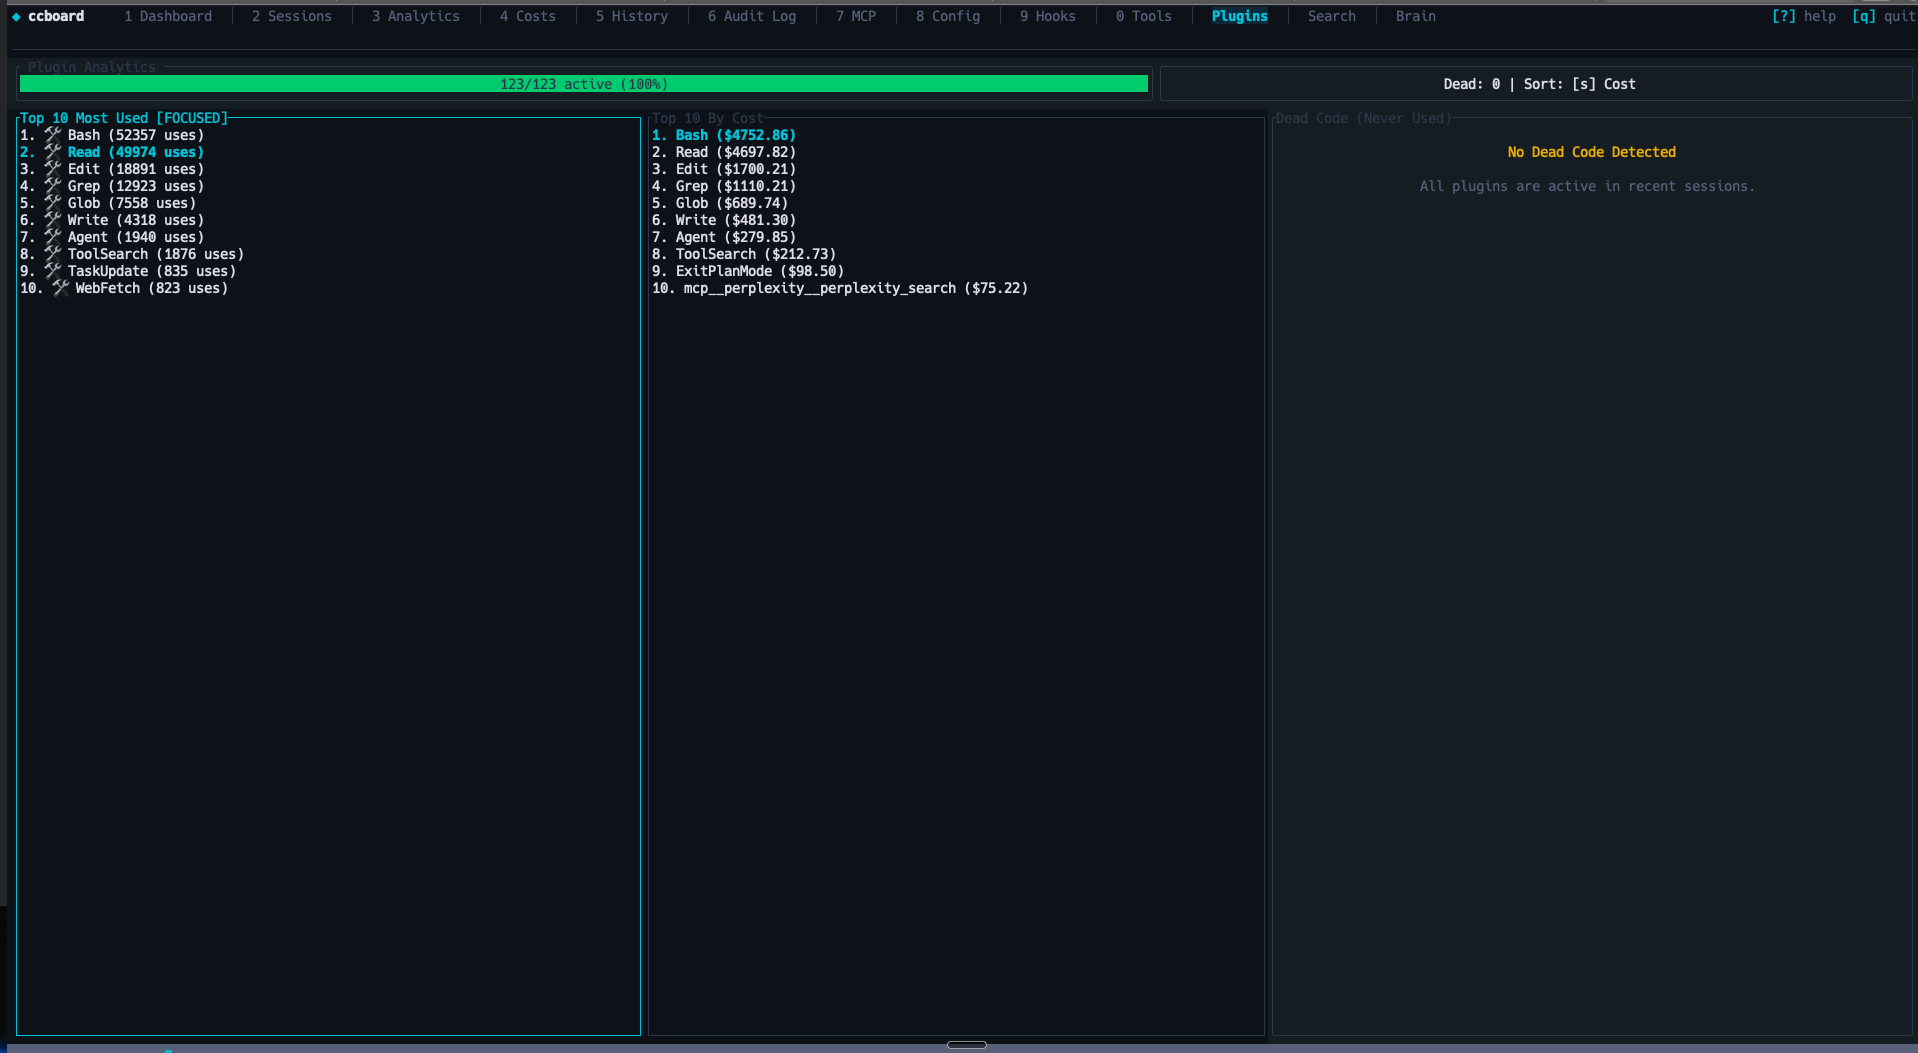Click the tool icon beside Read uses
This screenshot has height=1053, width=1918.
point(53,152)
